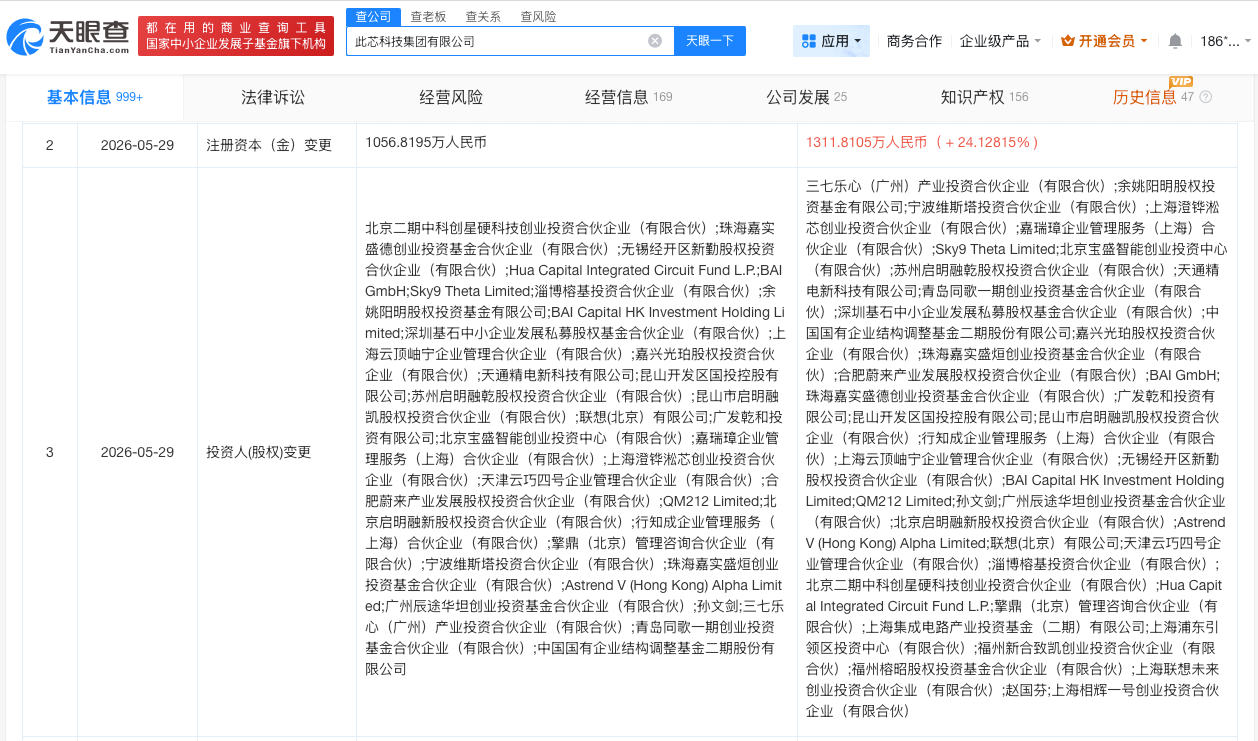The width and height of the screenshot is (1258, 741).
Task: Click the grid icon on the 应用 button
Action: pos(809,41)
